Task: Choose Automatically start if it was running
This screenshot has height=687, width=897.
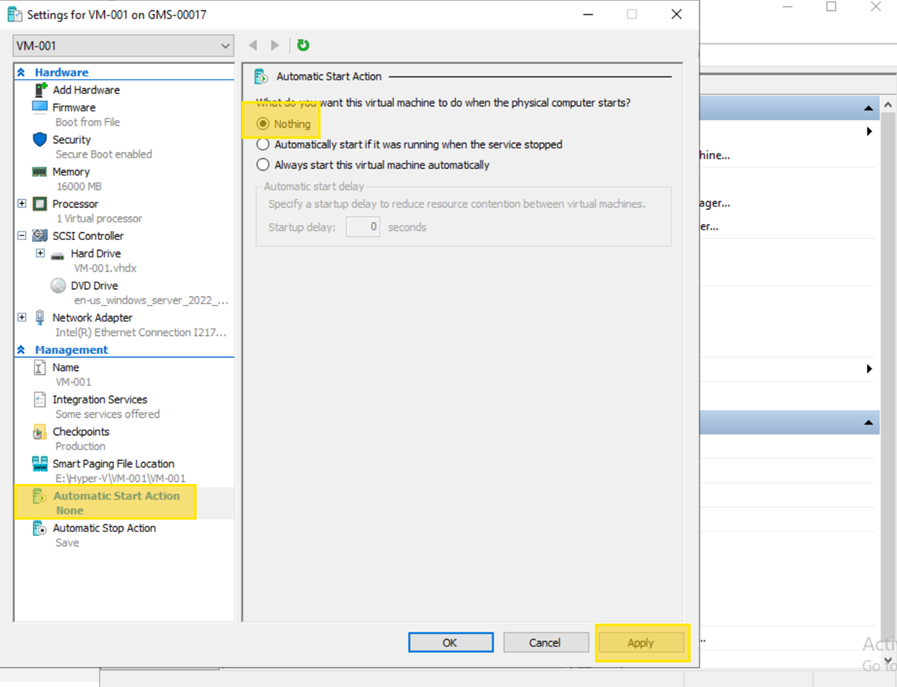Action: 263,145
